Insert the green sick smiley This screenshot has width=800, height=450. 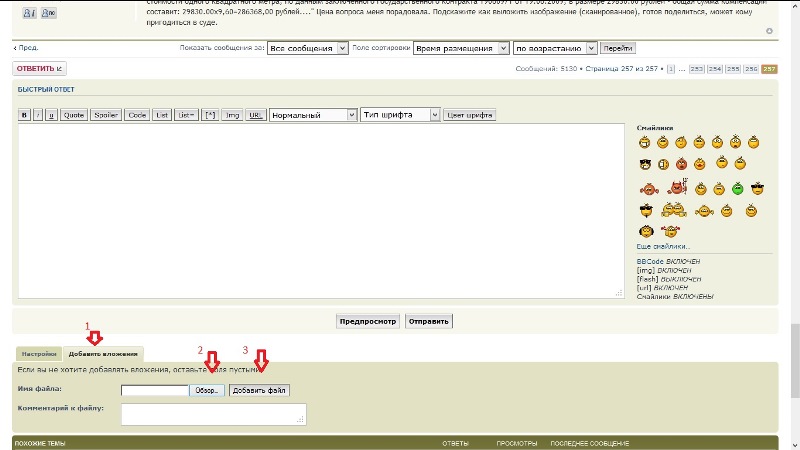click(x=736, y=188)
